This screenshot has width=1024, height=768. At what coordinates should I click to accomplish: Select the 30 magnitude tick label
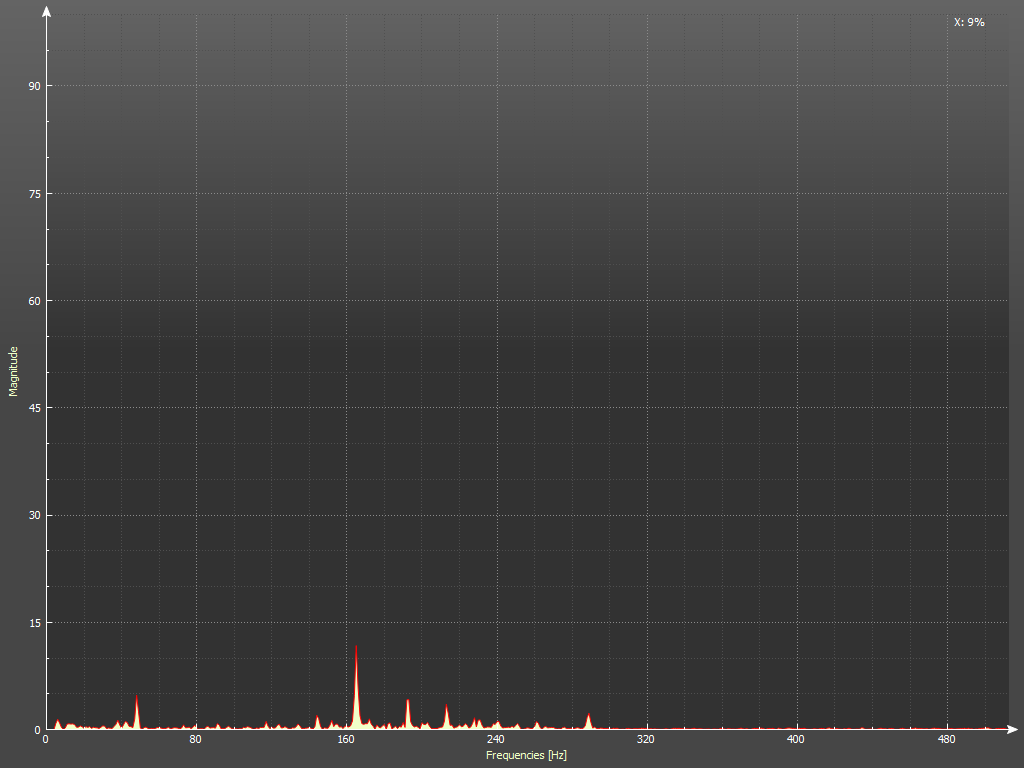point(34,515)
